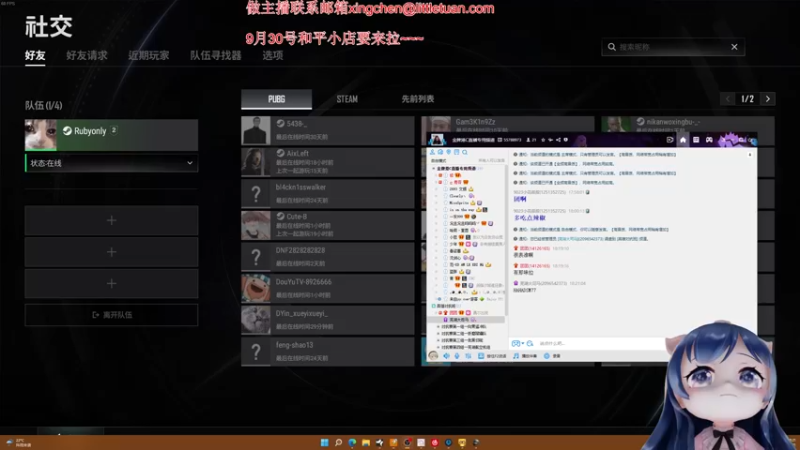This screenshot has width=800, height=450.
Task: Switch to the STEAM friends tab
Action: (x=347, y=99)
